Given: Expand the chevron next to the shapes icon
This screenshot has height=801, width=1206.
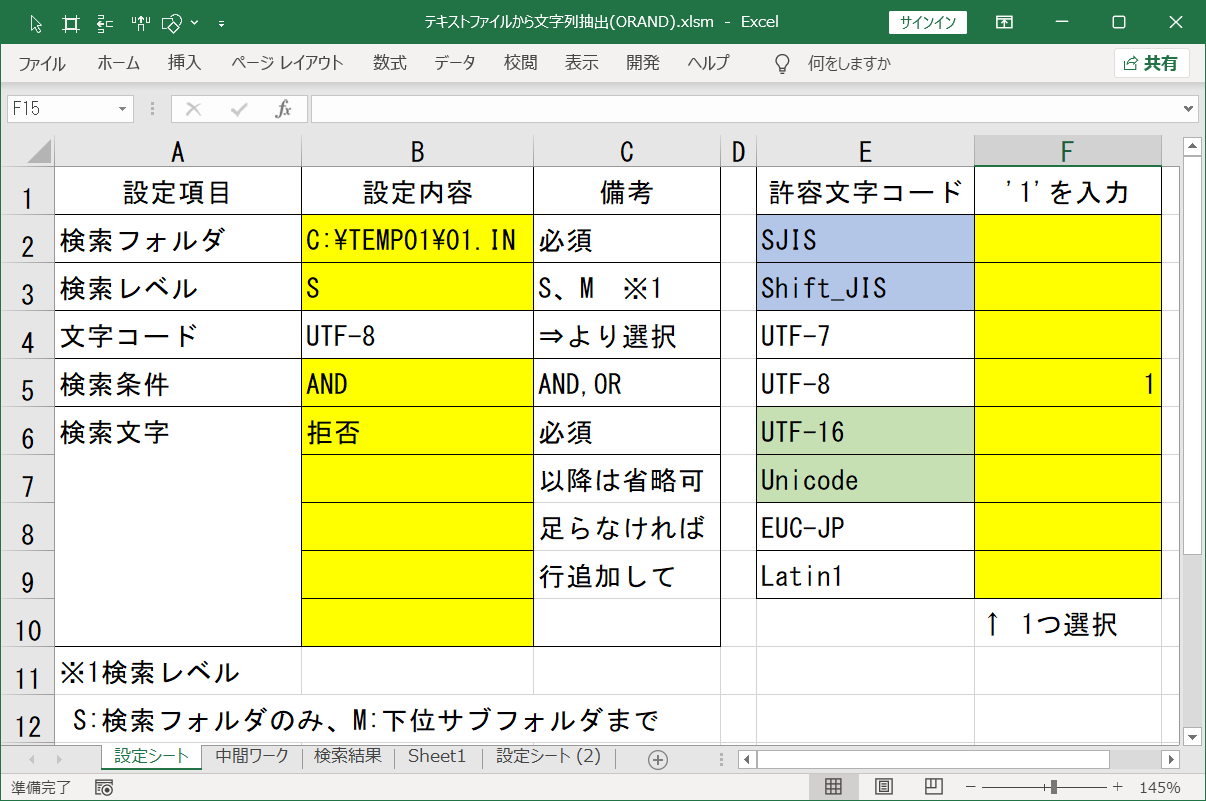Looking at the screenshot, I should click(194, 22).
